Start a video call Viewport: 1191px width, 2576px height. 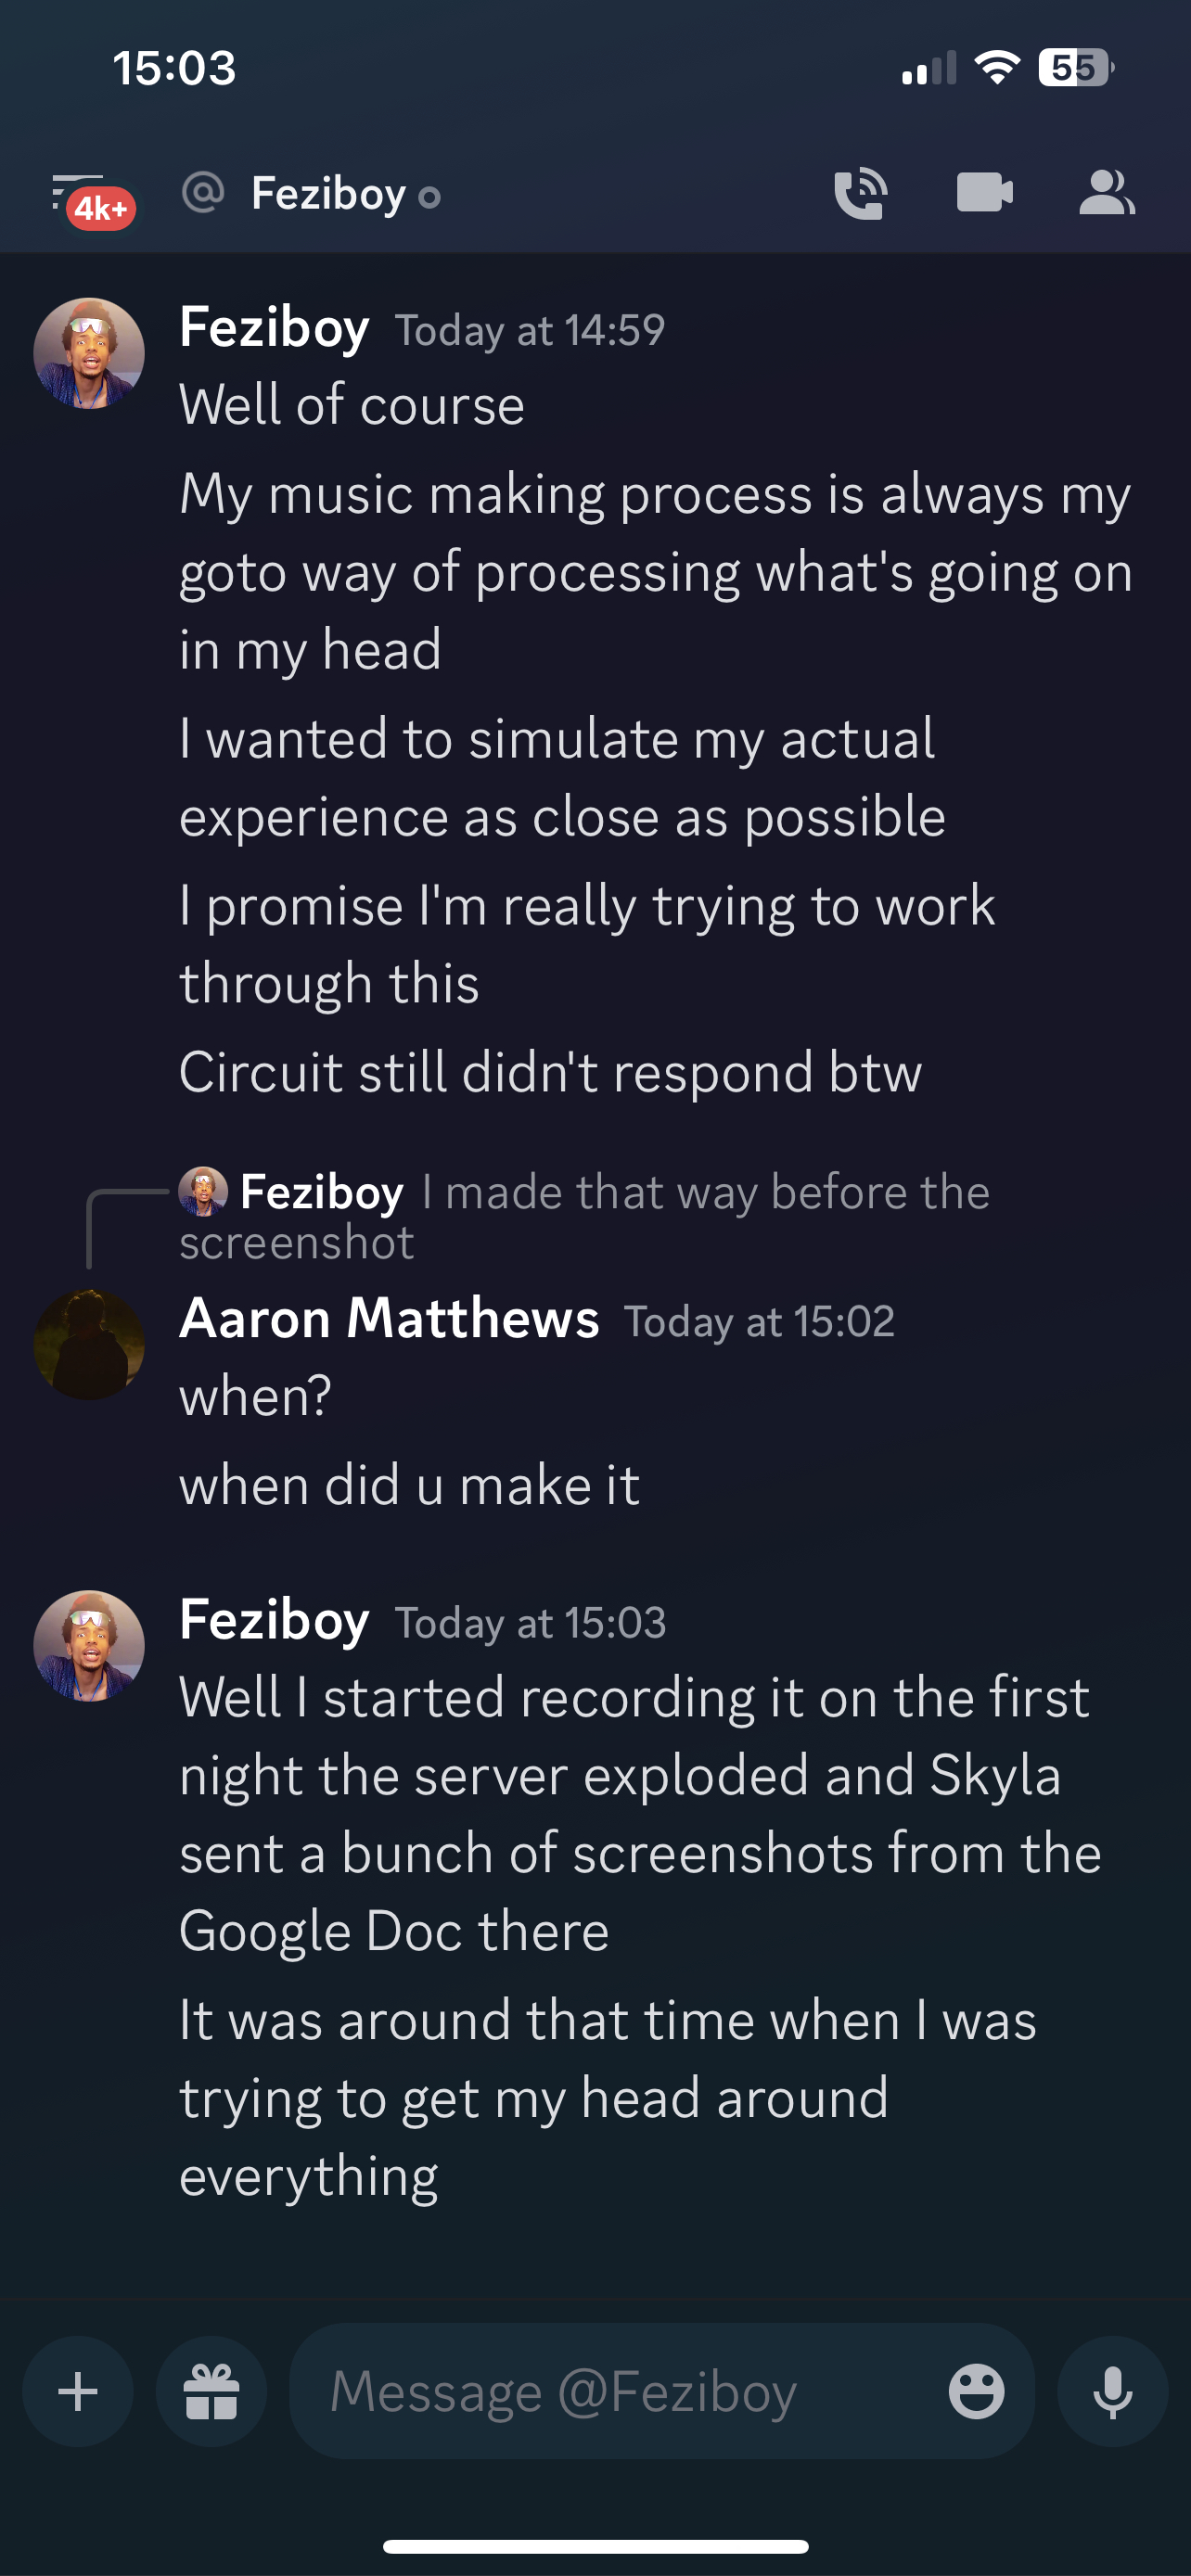984,193
